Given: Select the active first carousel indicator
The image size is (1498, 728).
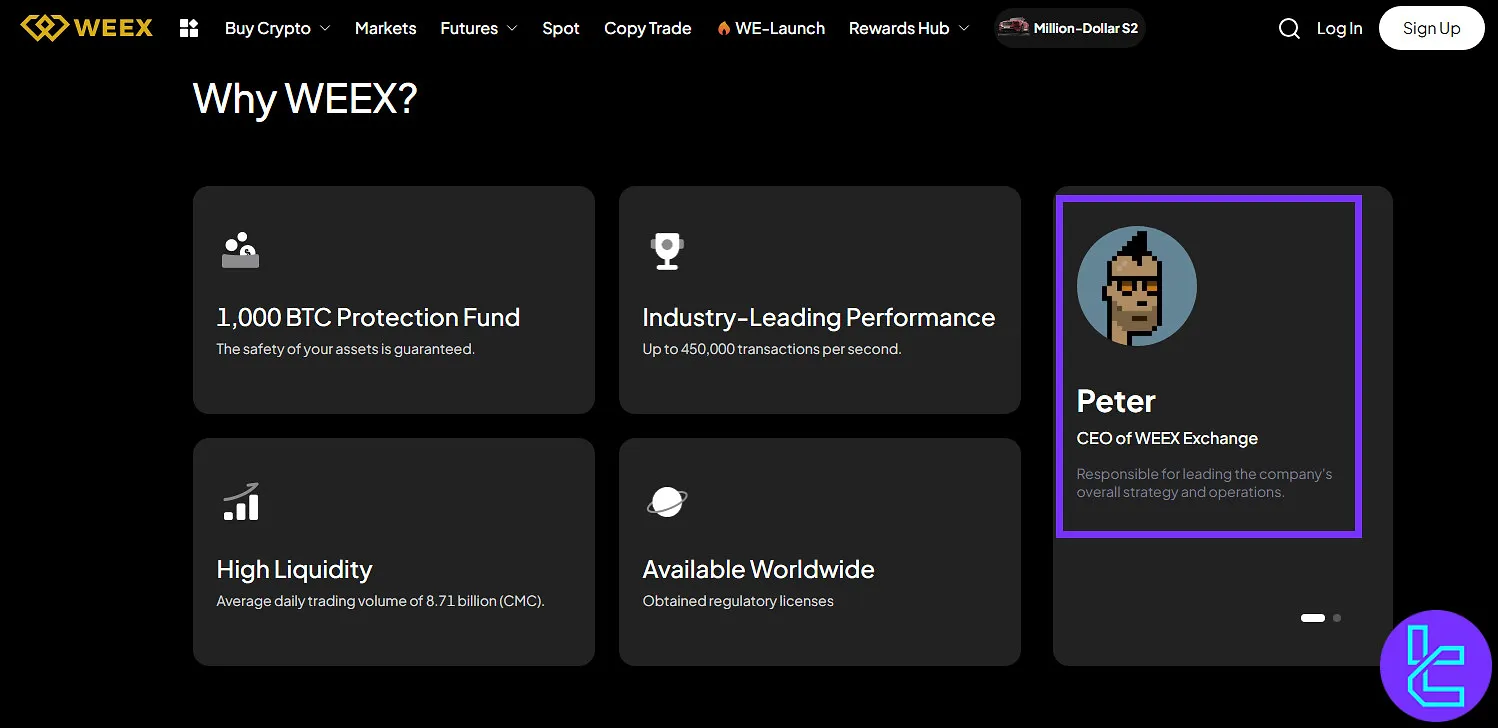Looking at the screenshot, I should [1313, 618].
